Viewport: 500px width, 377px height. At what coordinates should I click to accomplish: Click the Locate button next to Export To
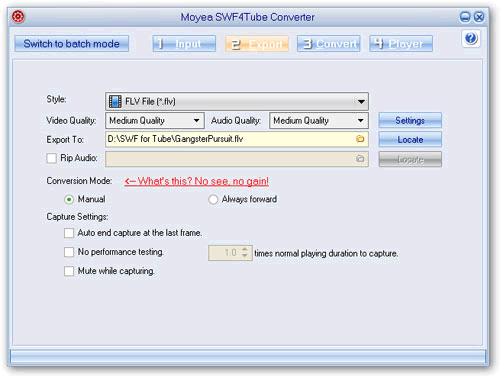(410, 139)
